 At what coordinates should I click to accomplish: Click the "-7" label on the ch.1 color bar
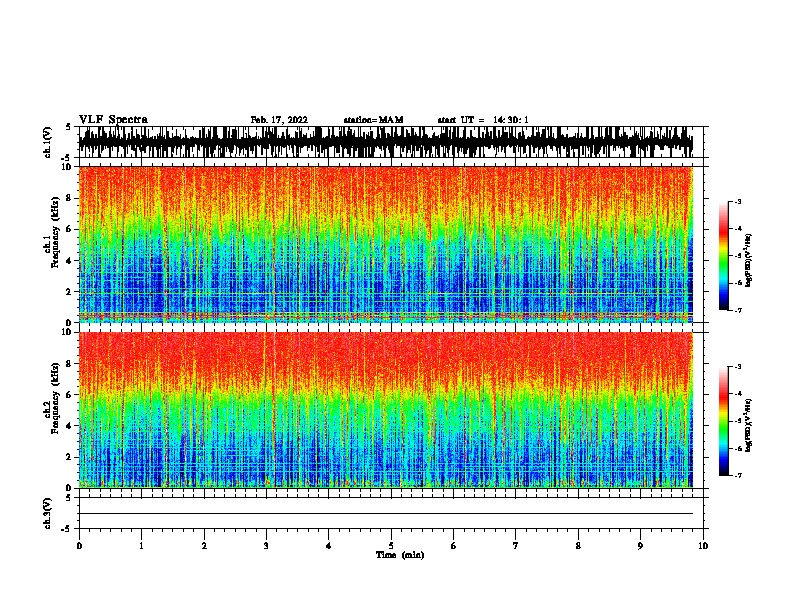pyautogui.click(x=738, y=310)
